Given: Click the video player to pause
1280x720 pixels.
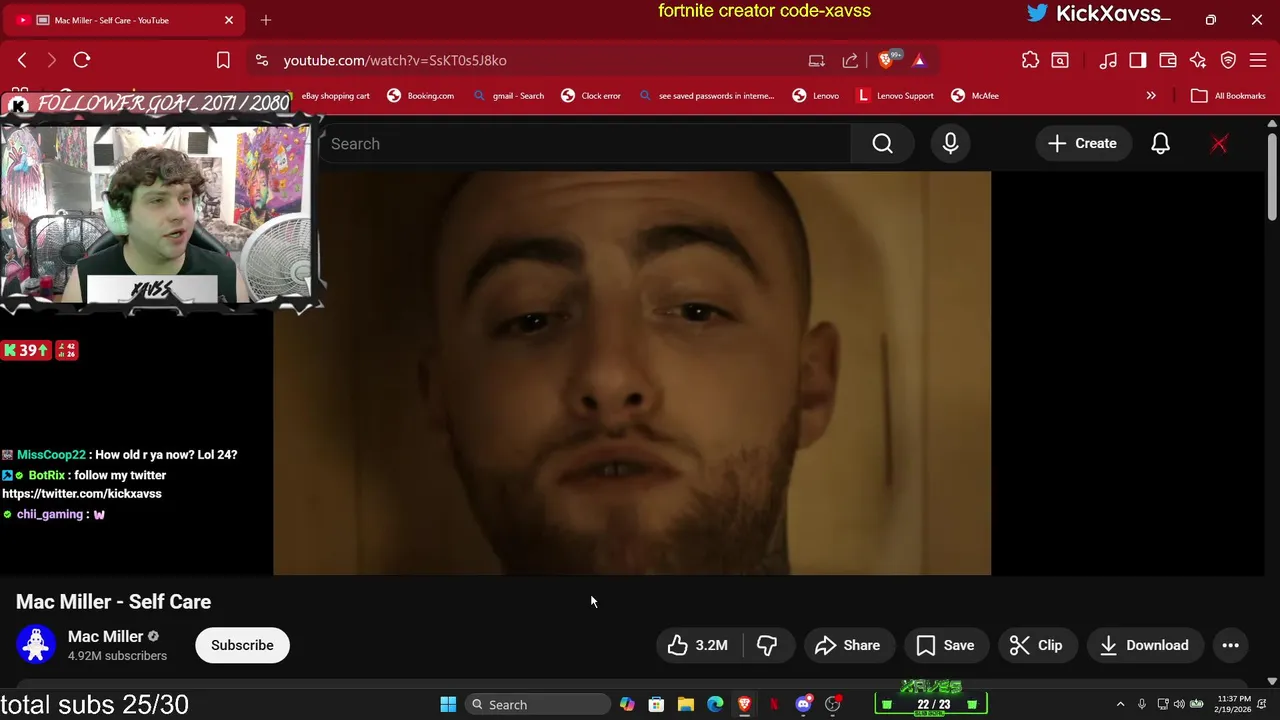Looking at the screenshot, I should 632,373.
